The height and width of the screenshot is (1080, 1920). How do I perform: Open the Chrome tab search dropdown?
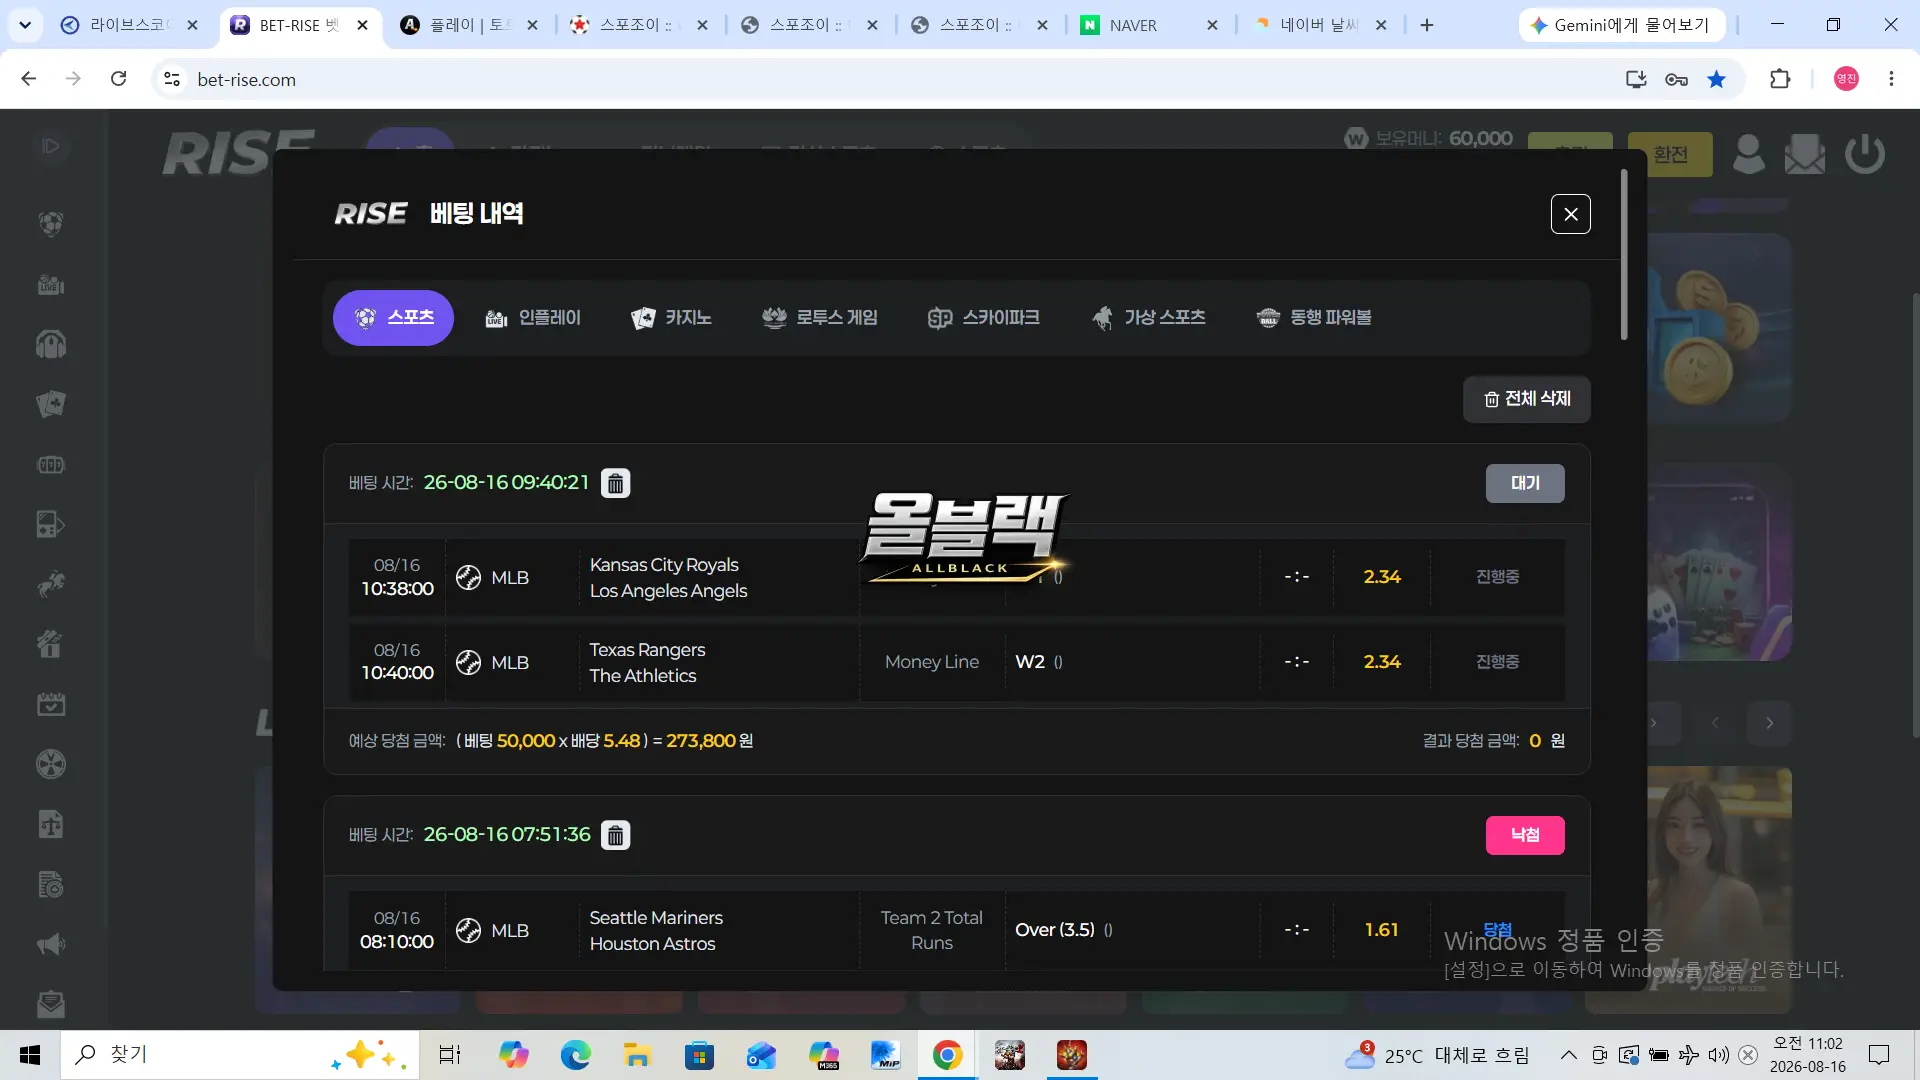(25, 25)
